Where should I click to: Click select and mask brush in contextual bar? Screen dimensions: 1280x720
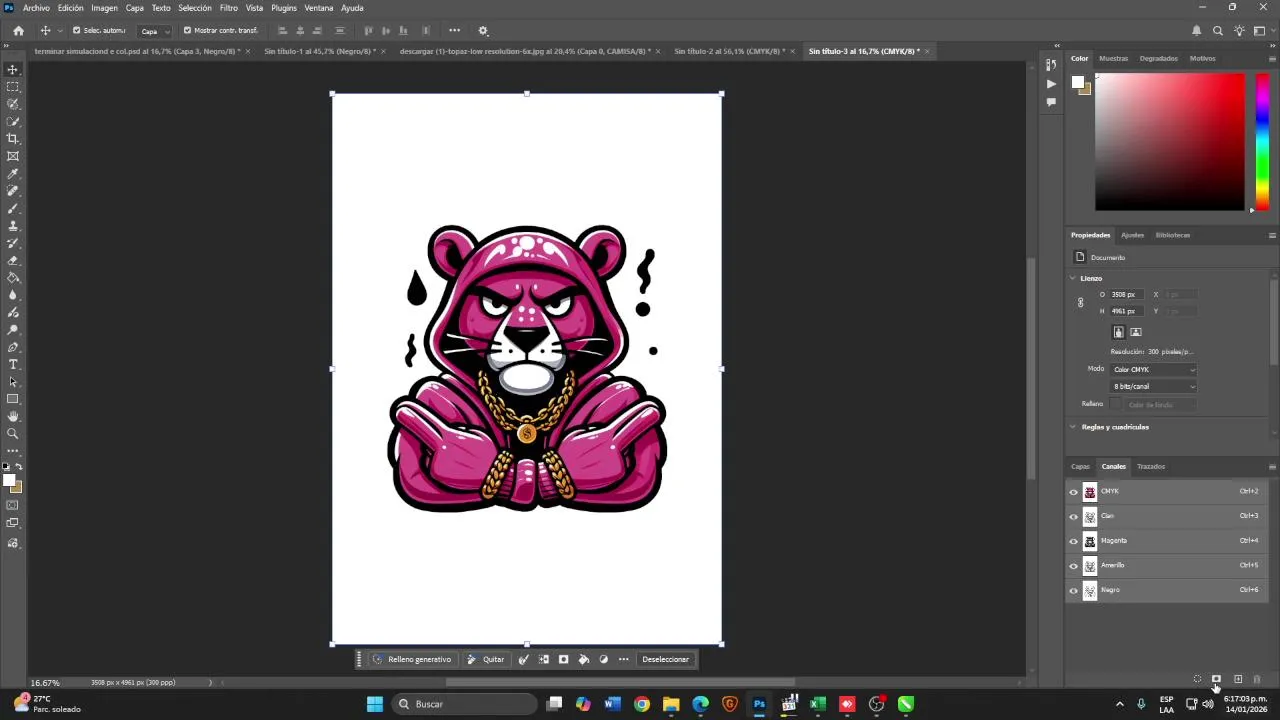[x=523, y=659]
